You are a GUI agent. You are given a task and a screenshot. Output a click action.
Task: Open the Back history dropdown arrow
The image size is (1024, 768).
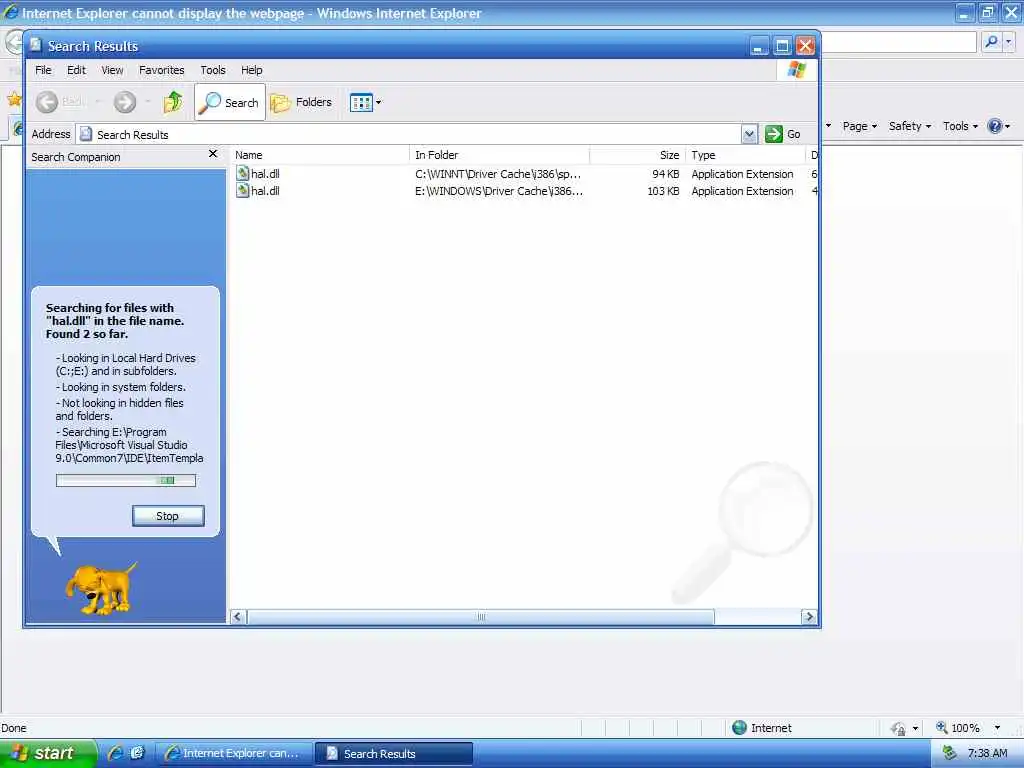point(98,102)
